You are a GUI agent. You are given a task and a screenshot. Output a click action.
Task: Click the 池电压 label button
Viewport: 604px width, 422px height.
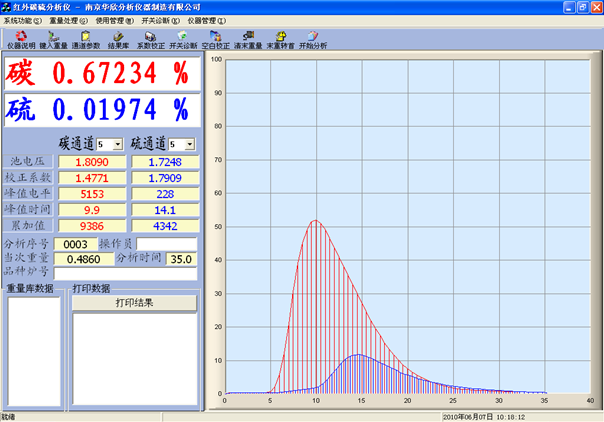point(28,161)
